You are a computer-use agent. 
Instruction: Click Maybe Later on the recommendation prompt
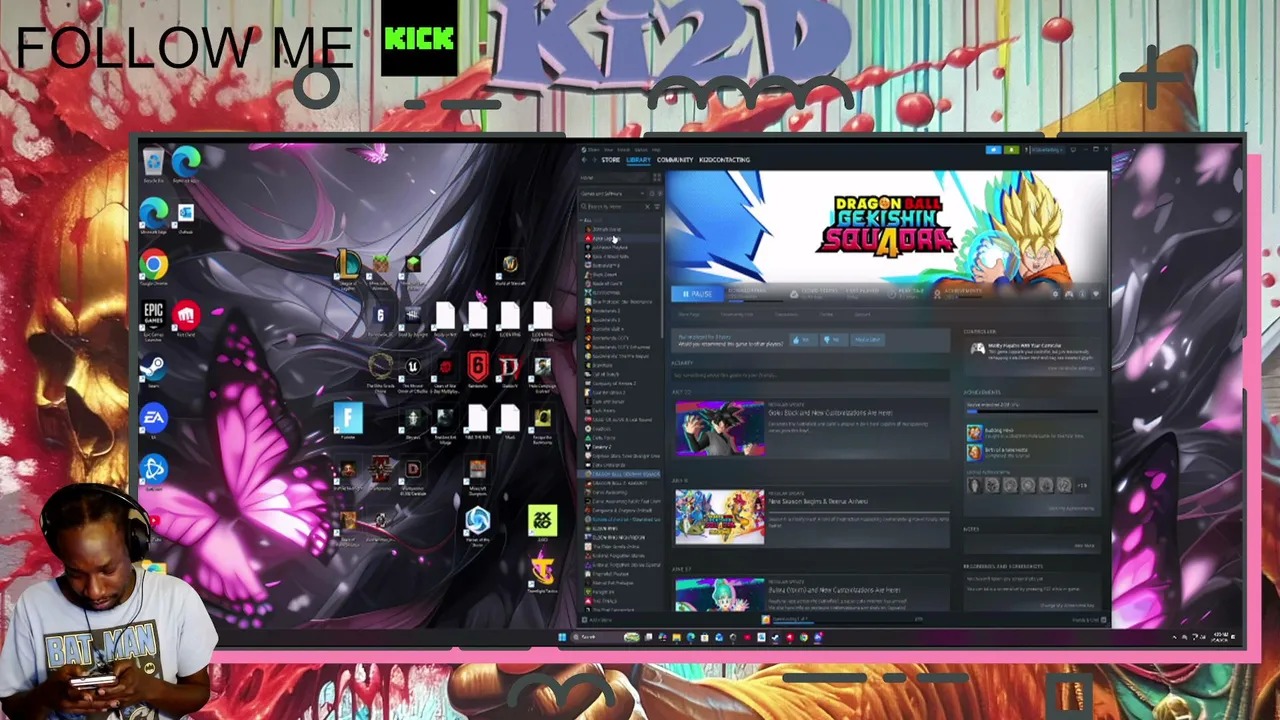(x=867, y=340)
